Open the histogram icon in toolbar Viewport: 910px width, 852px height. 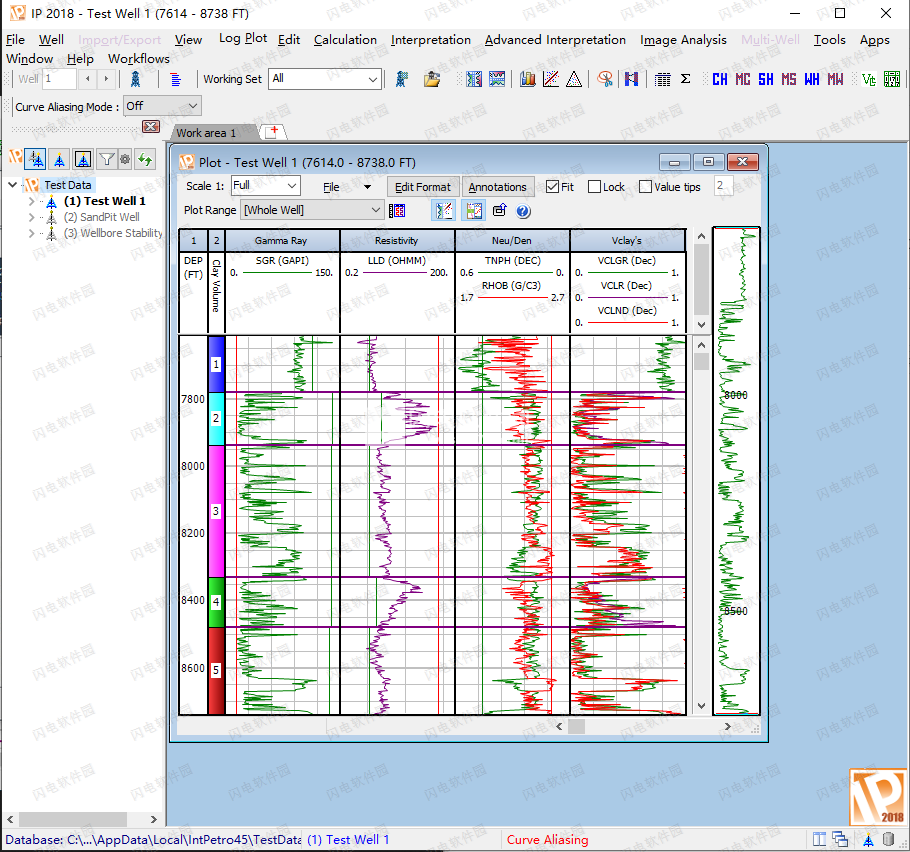pyautogui.click(x=528, y=79)
